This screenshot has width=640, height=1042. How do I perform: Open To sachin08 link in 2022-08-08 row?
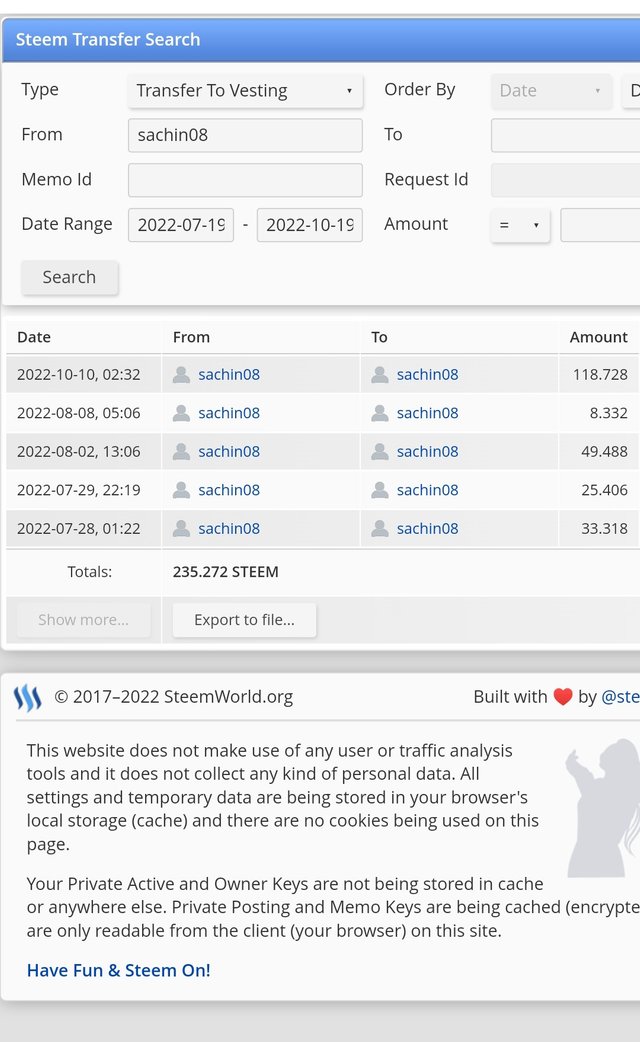[427, 413]
